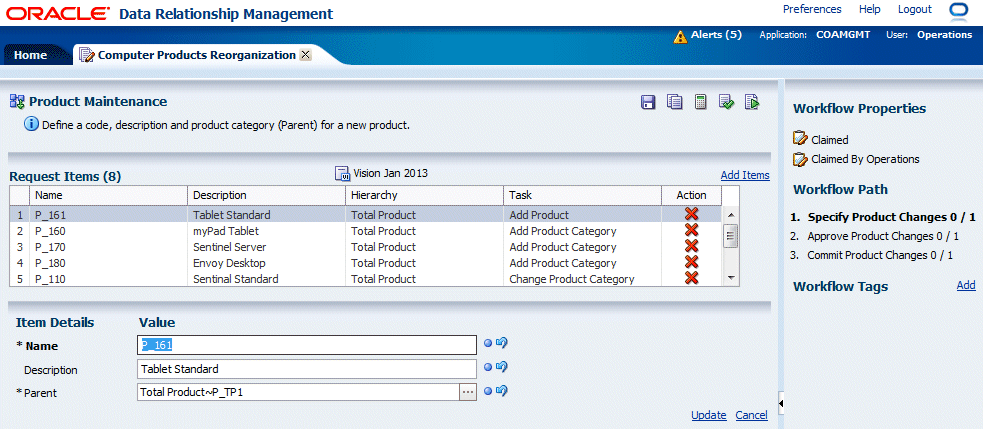Remove the P_170 Sentinel Server row

pos(691,247)
